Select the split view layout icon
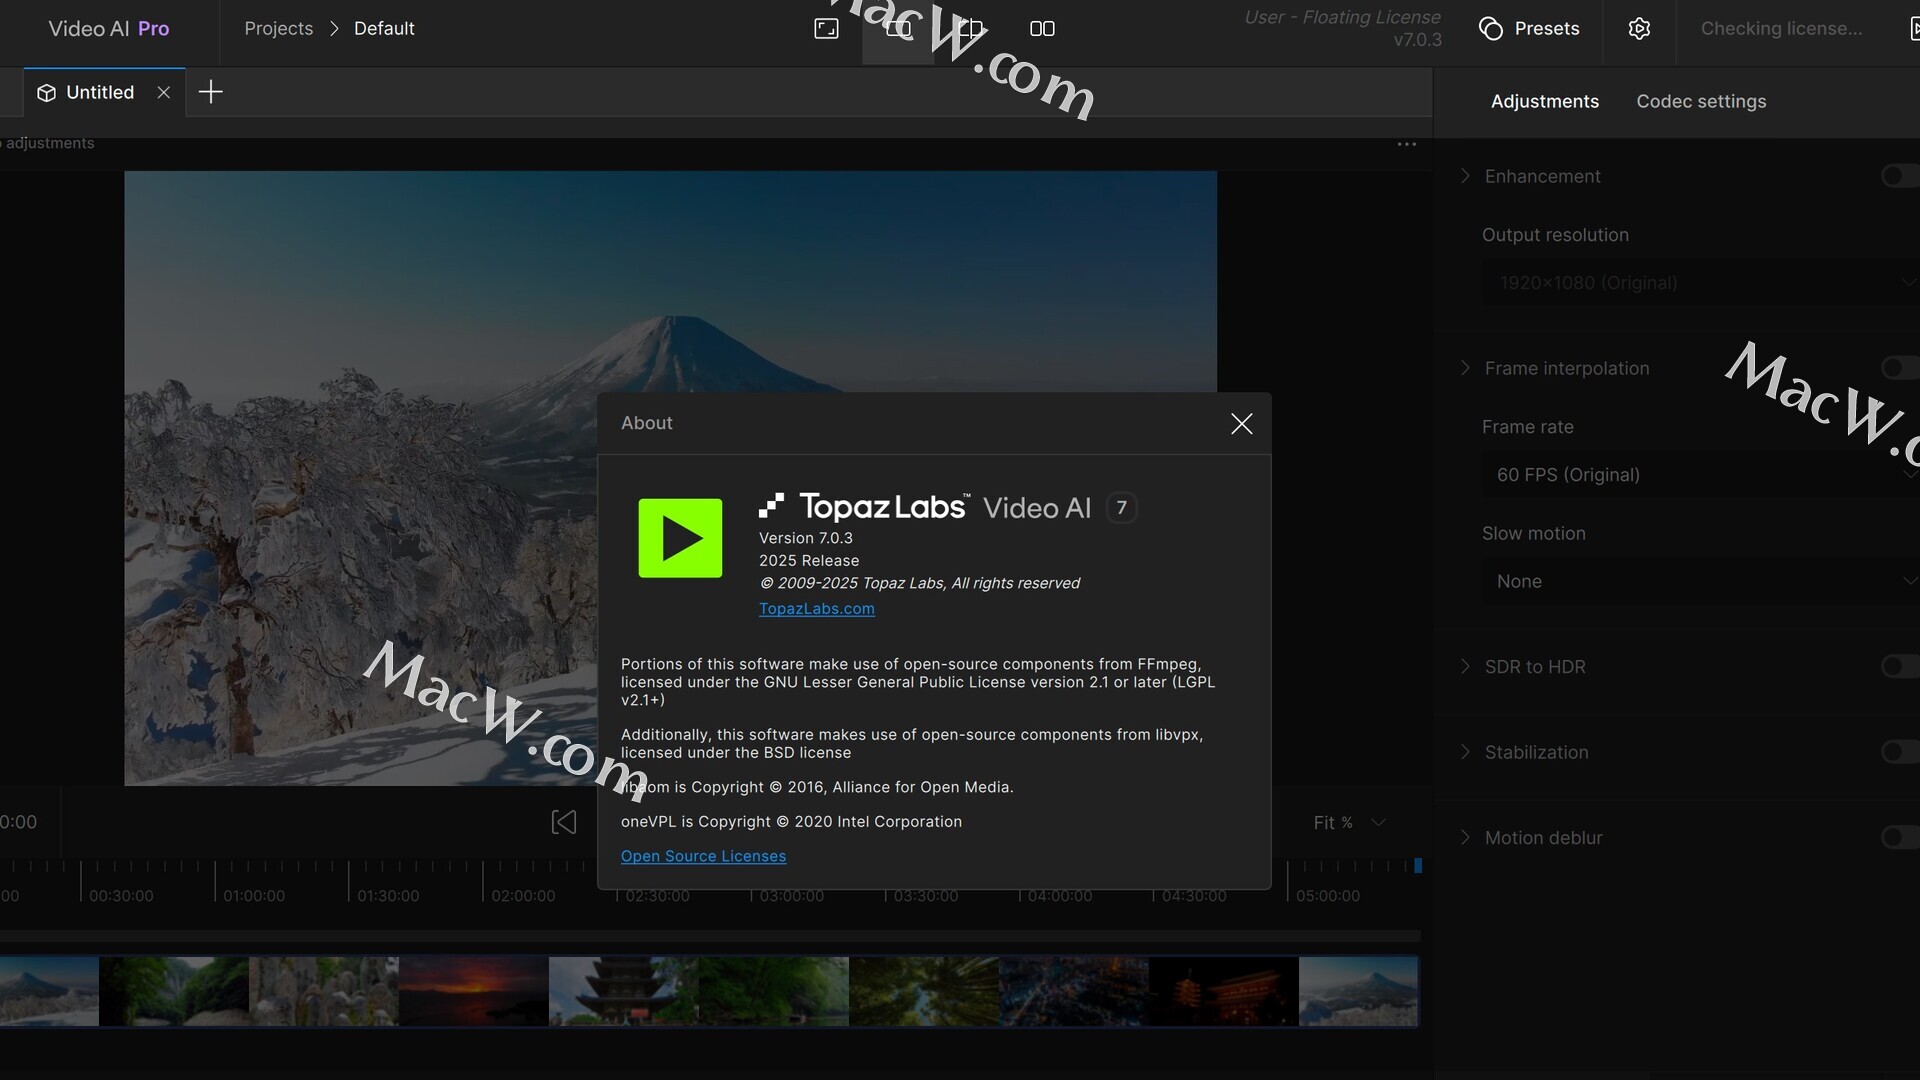 click(970, 29)
